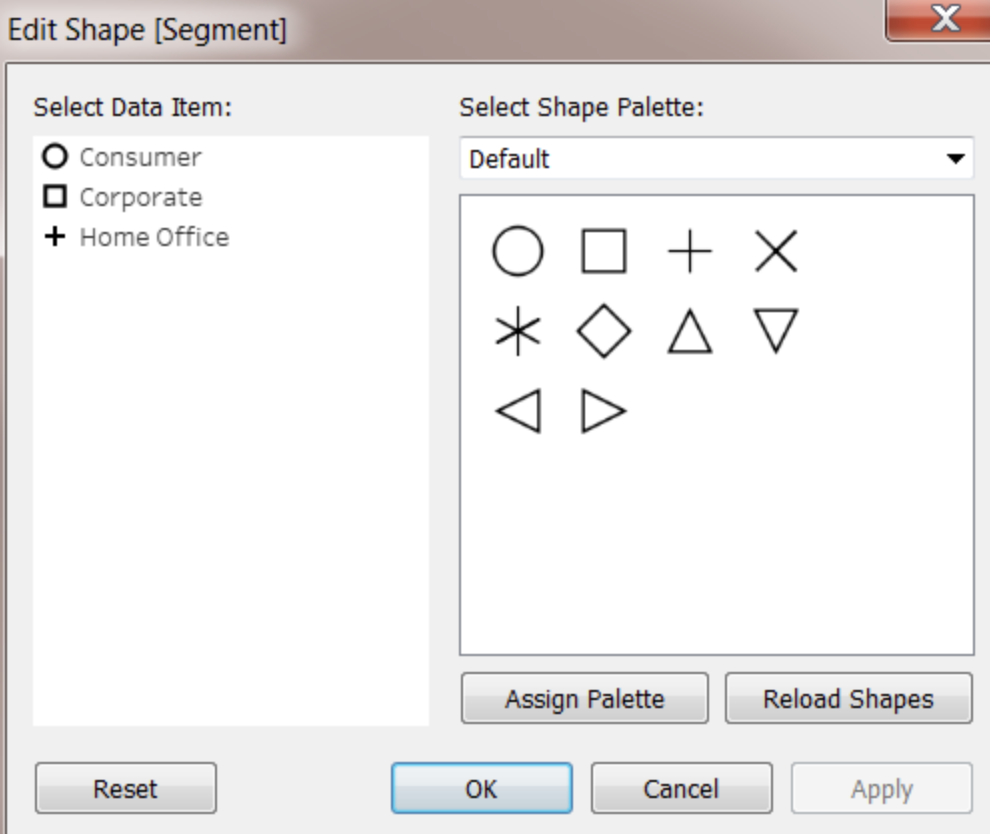Pick the asterisk shape in the palette

(518, 331)
